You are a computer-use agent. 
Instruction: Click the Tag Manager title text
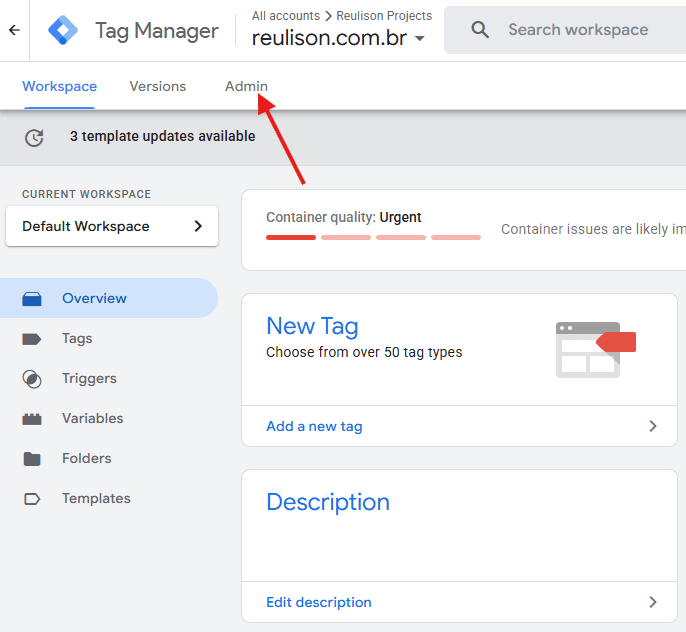point(157,31)
